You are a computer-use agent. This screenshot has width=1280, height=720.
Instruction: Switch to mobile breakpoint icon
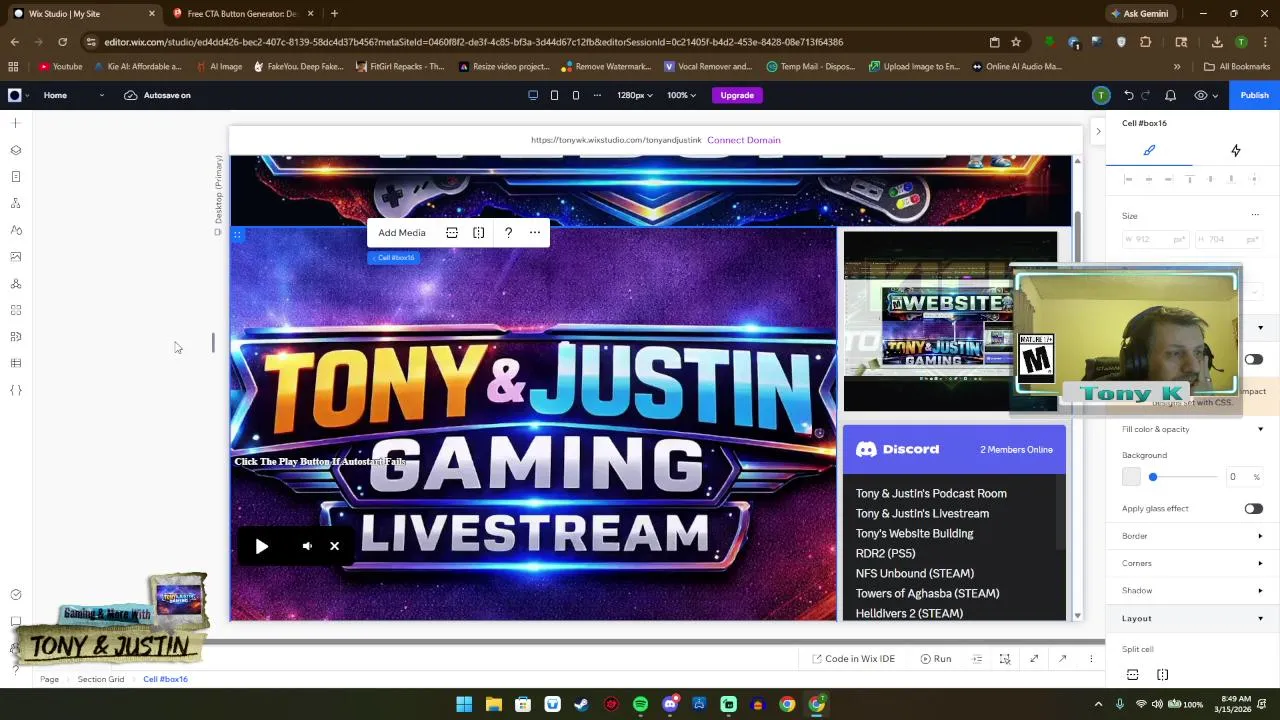click(576, 95)
